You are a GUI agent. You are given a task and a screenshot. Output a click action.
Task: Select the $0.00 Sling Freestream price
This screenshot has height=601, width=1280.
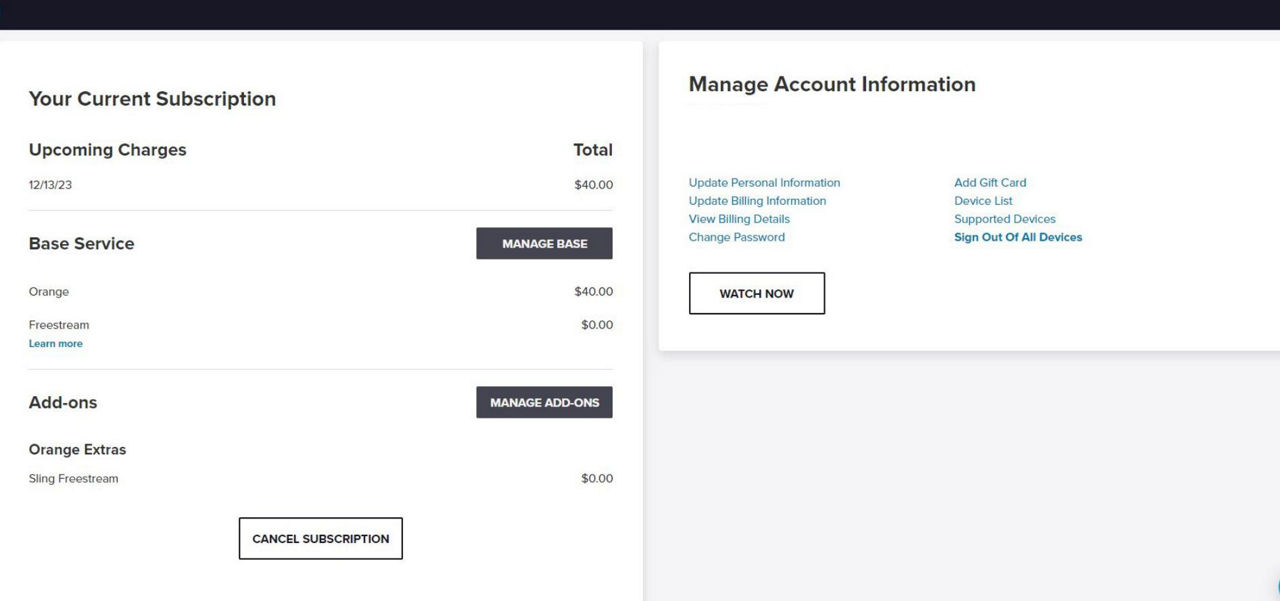pos(597,479)
